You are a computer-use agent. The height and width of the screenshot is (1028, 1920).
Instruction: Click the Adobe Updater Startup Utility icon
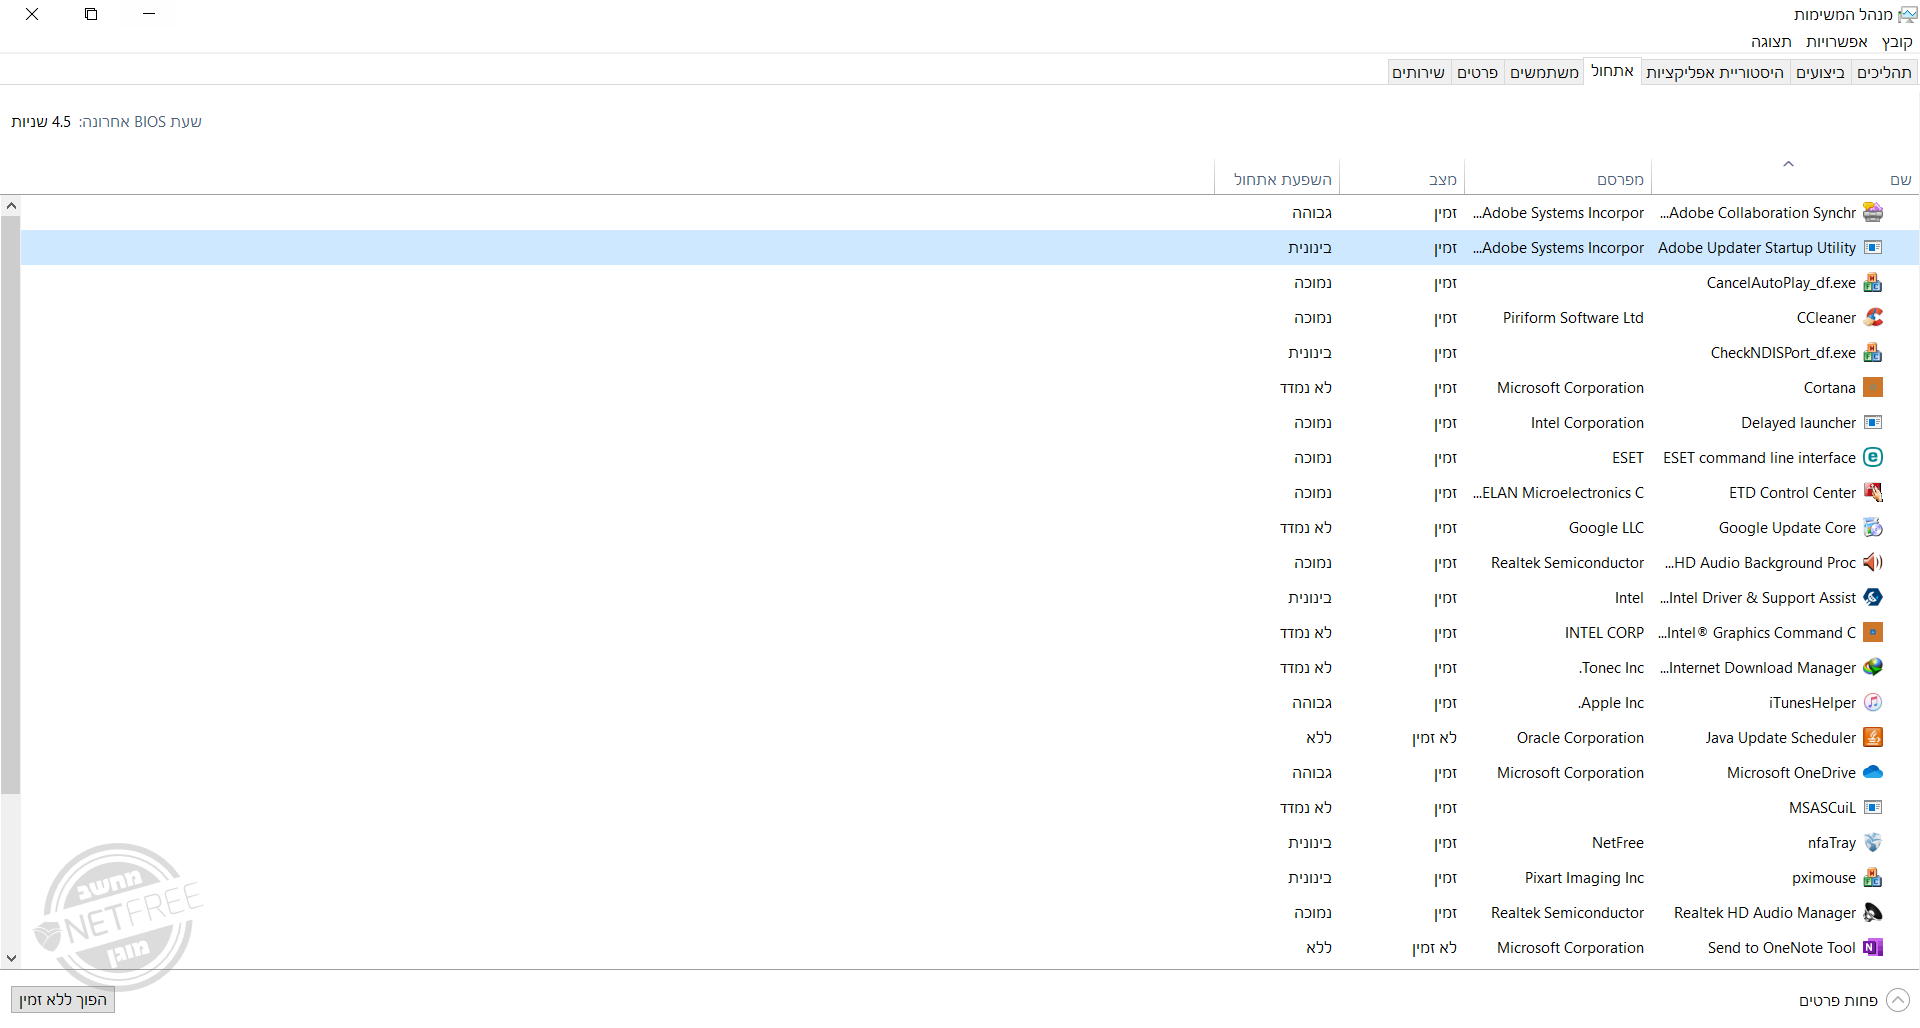point(1873,248)
